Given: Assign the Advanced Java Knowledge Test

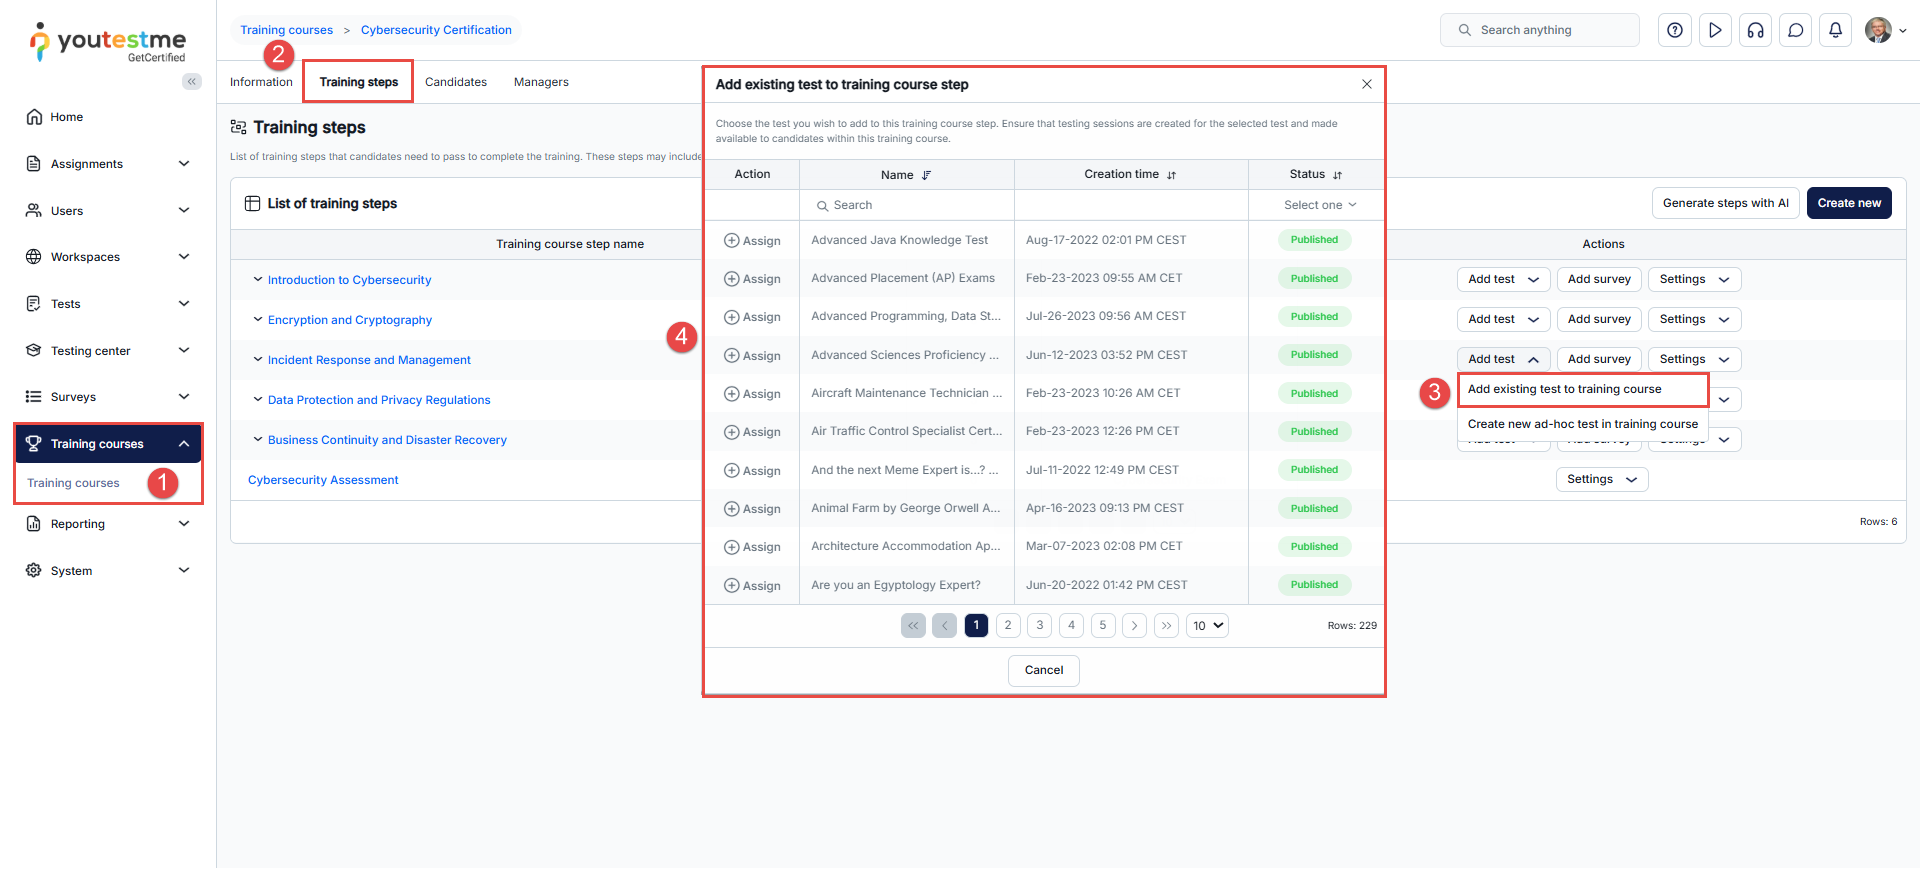Looking at the screenshot, I should point(752,241).
